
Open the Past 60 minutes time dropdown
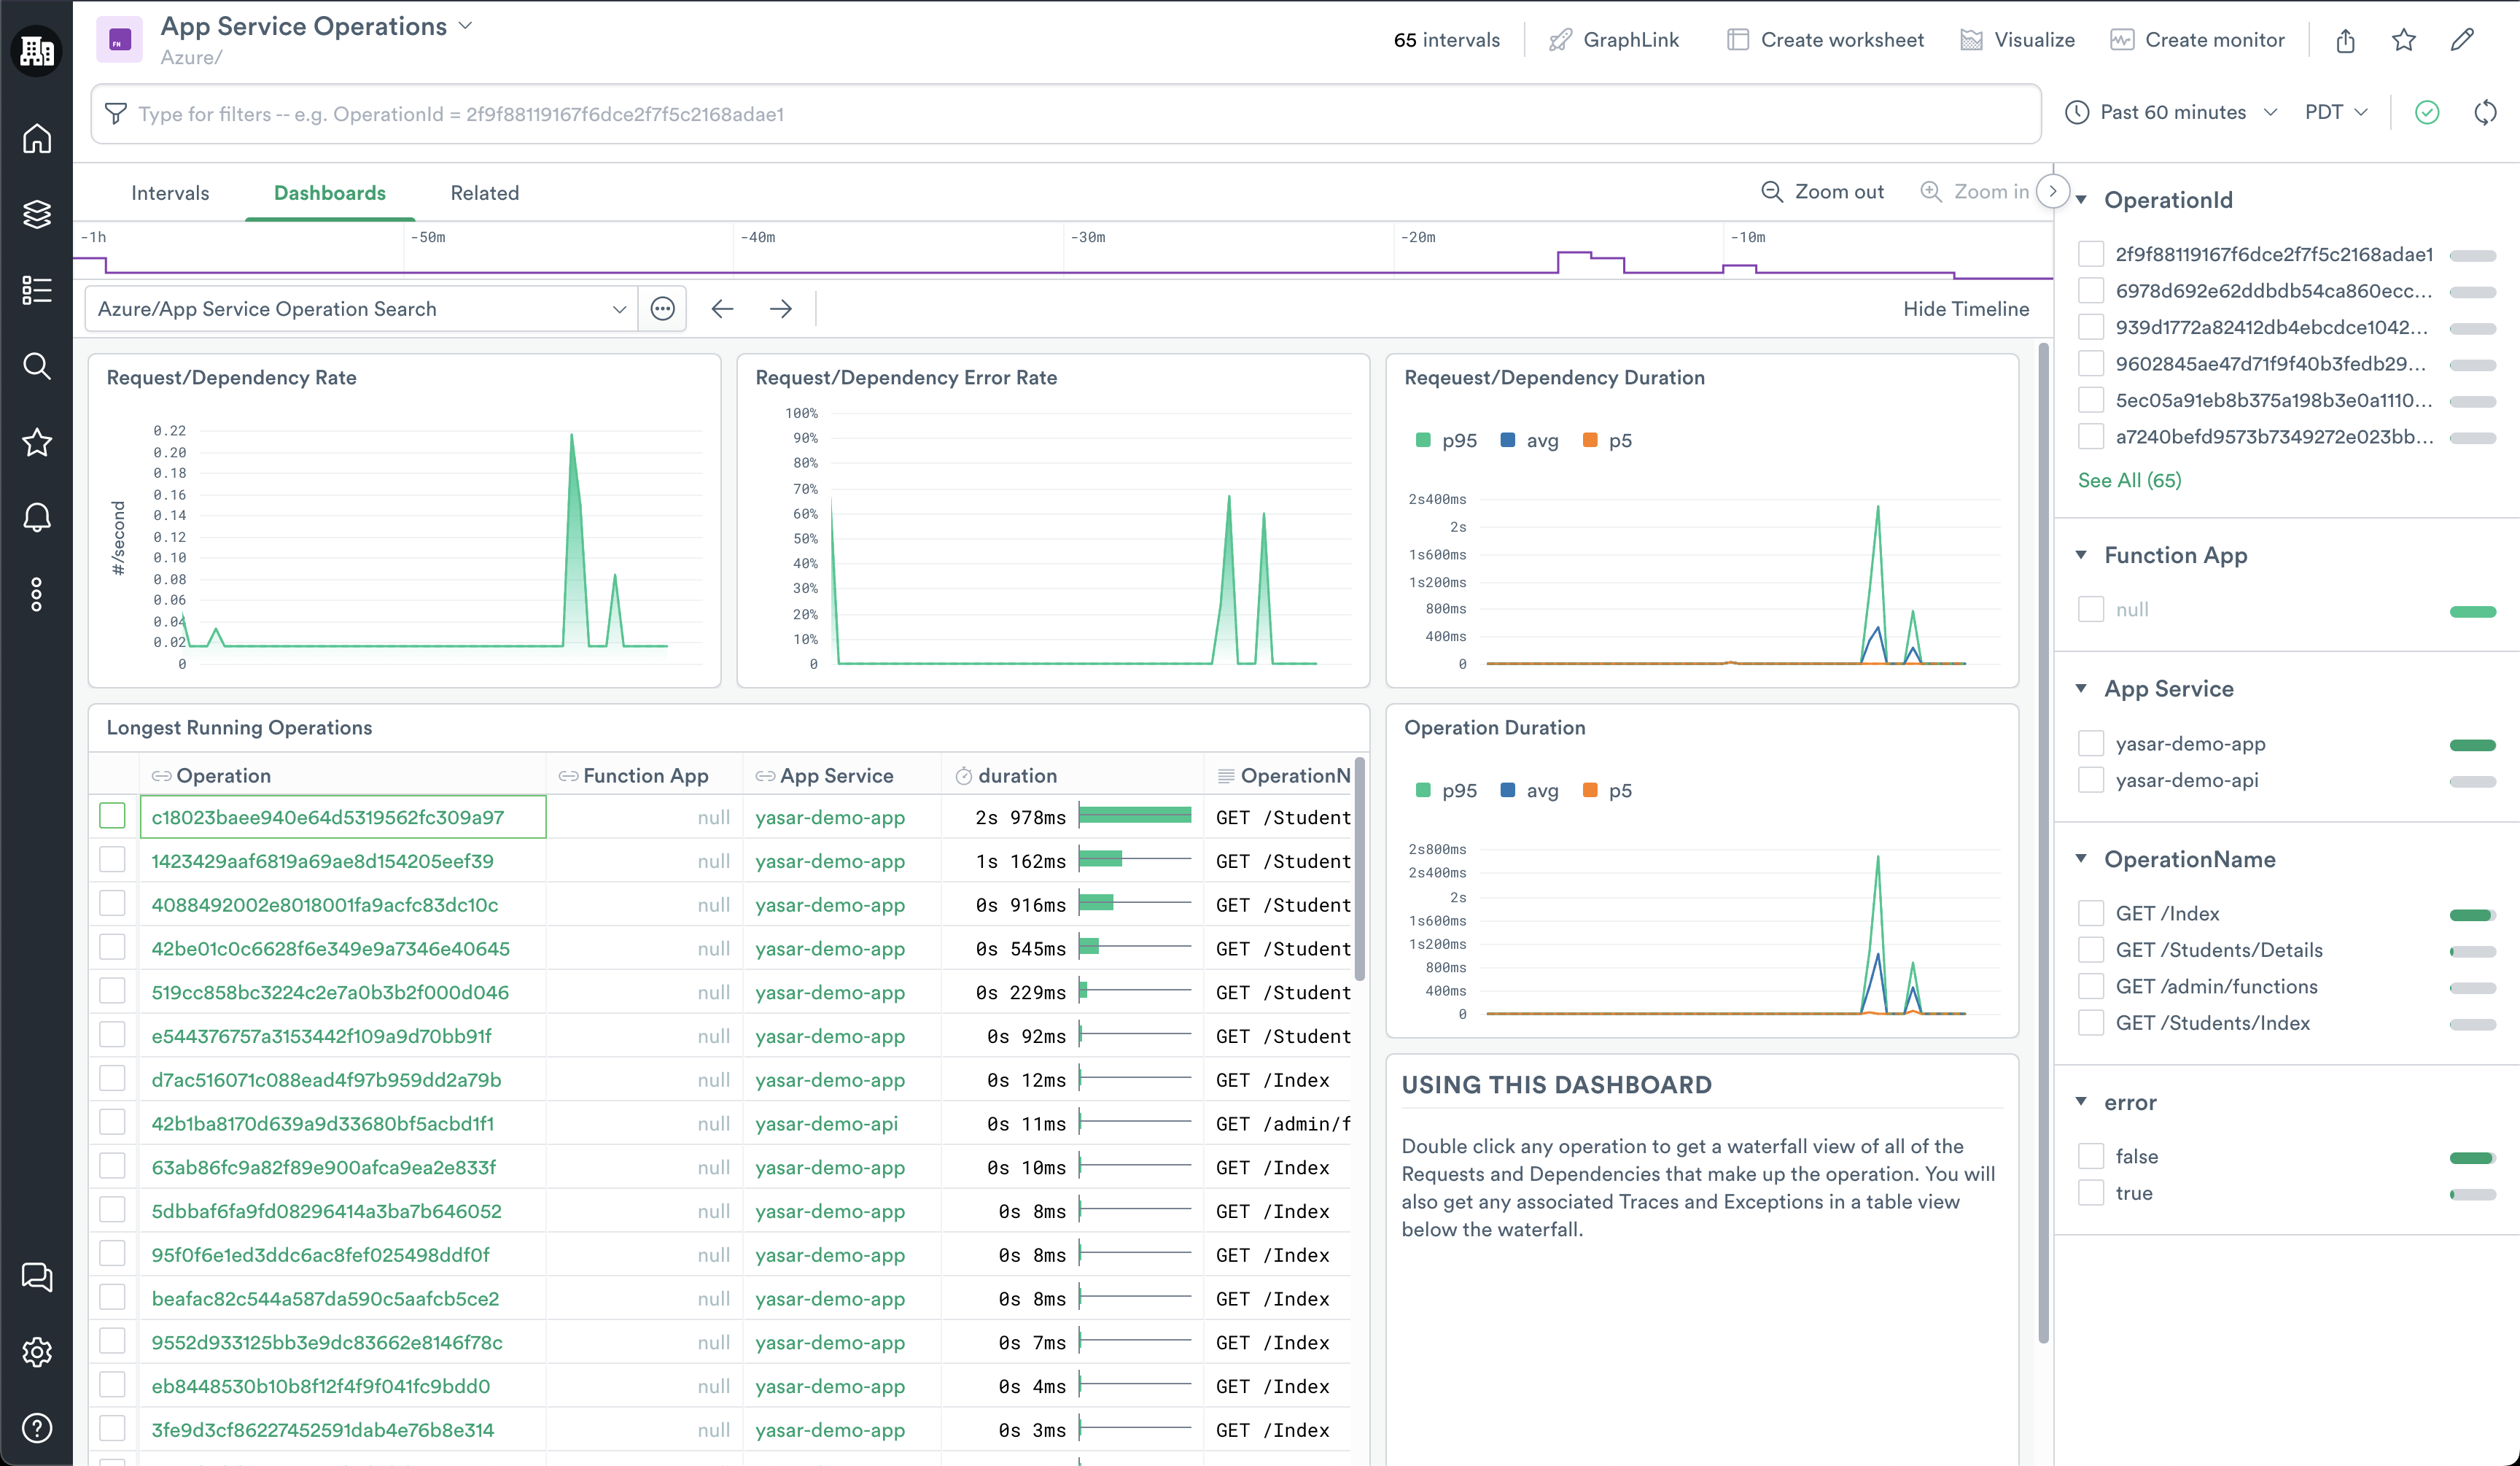[2172, 113]
